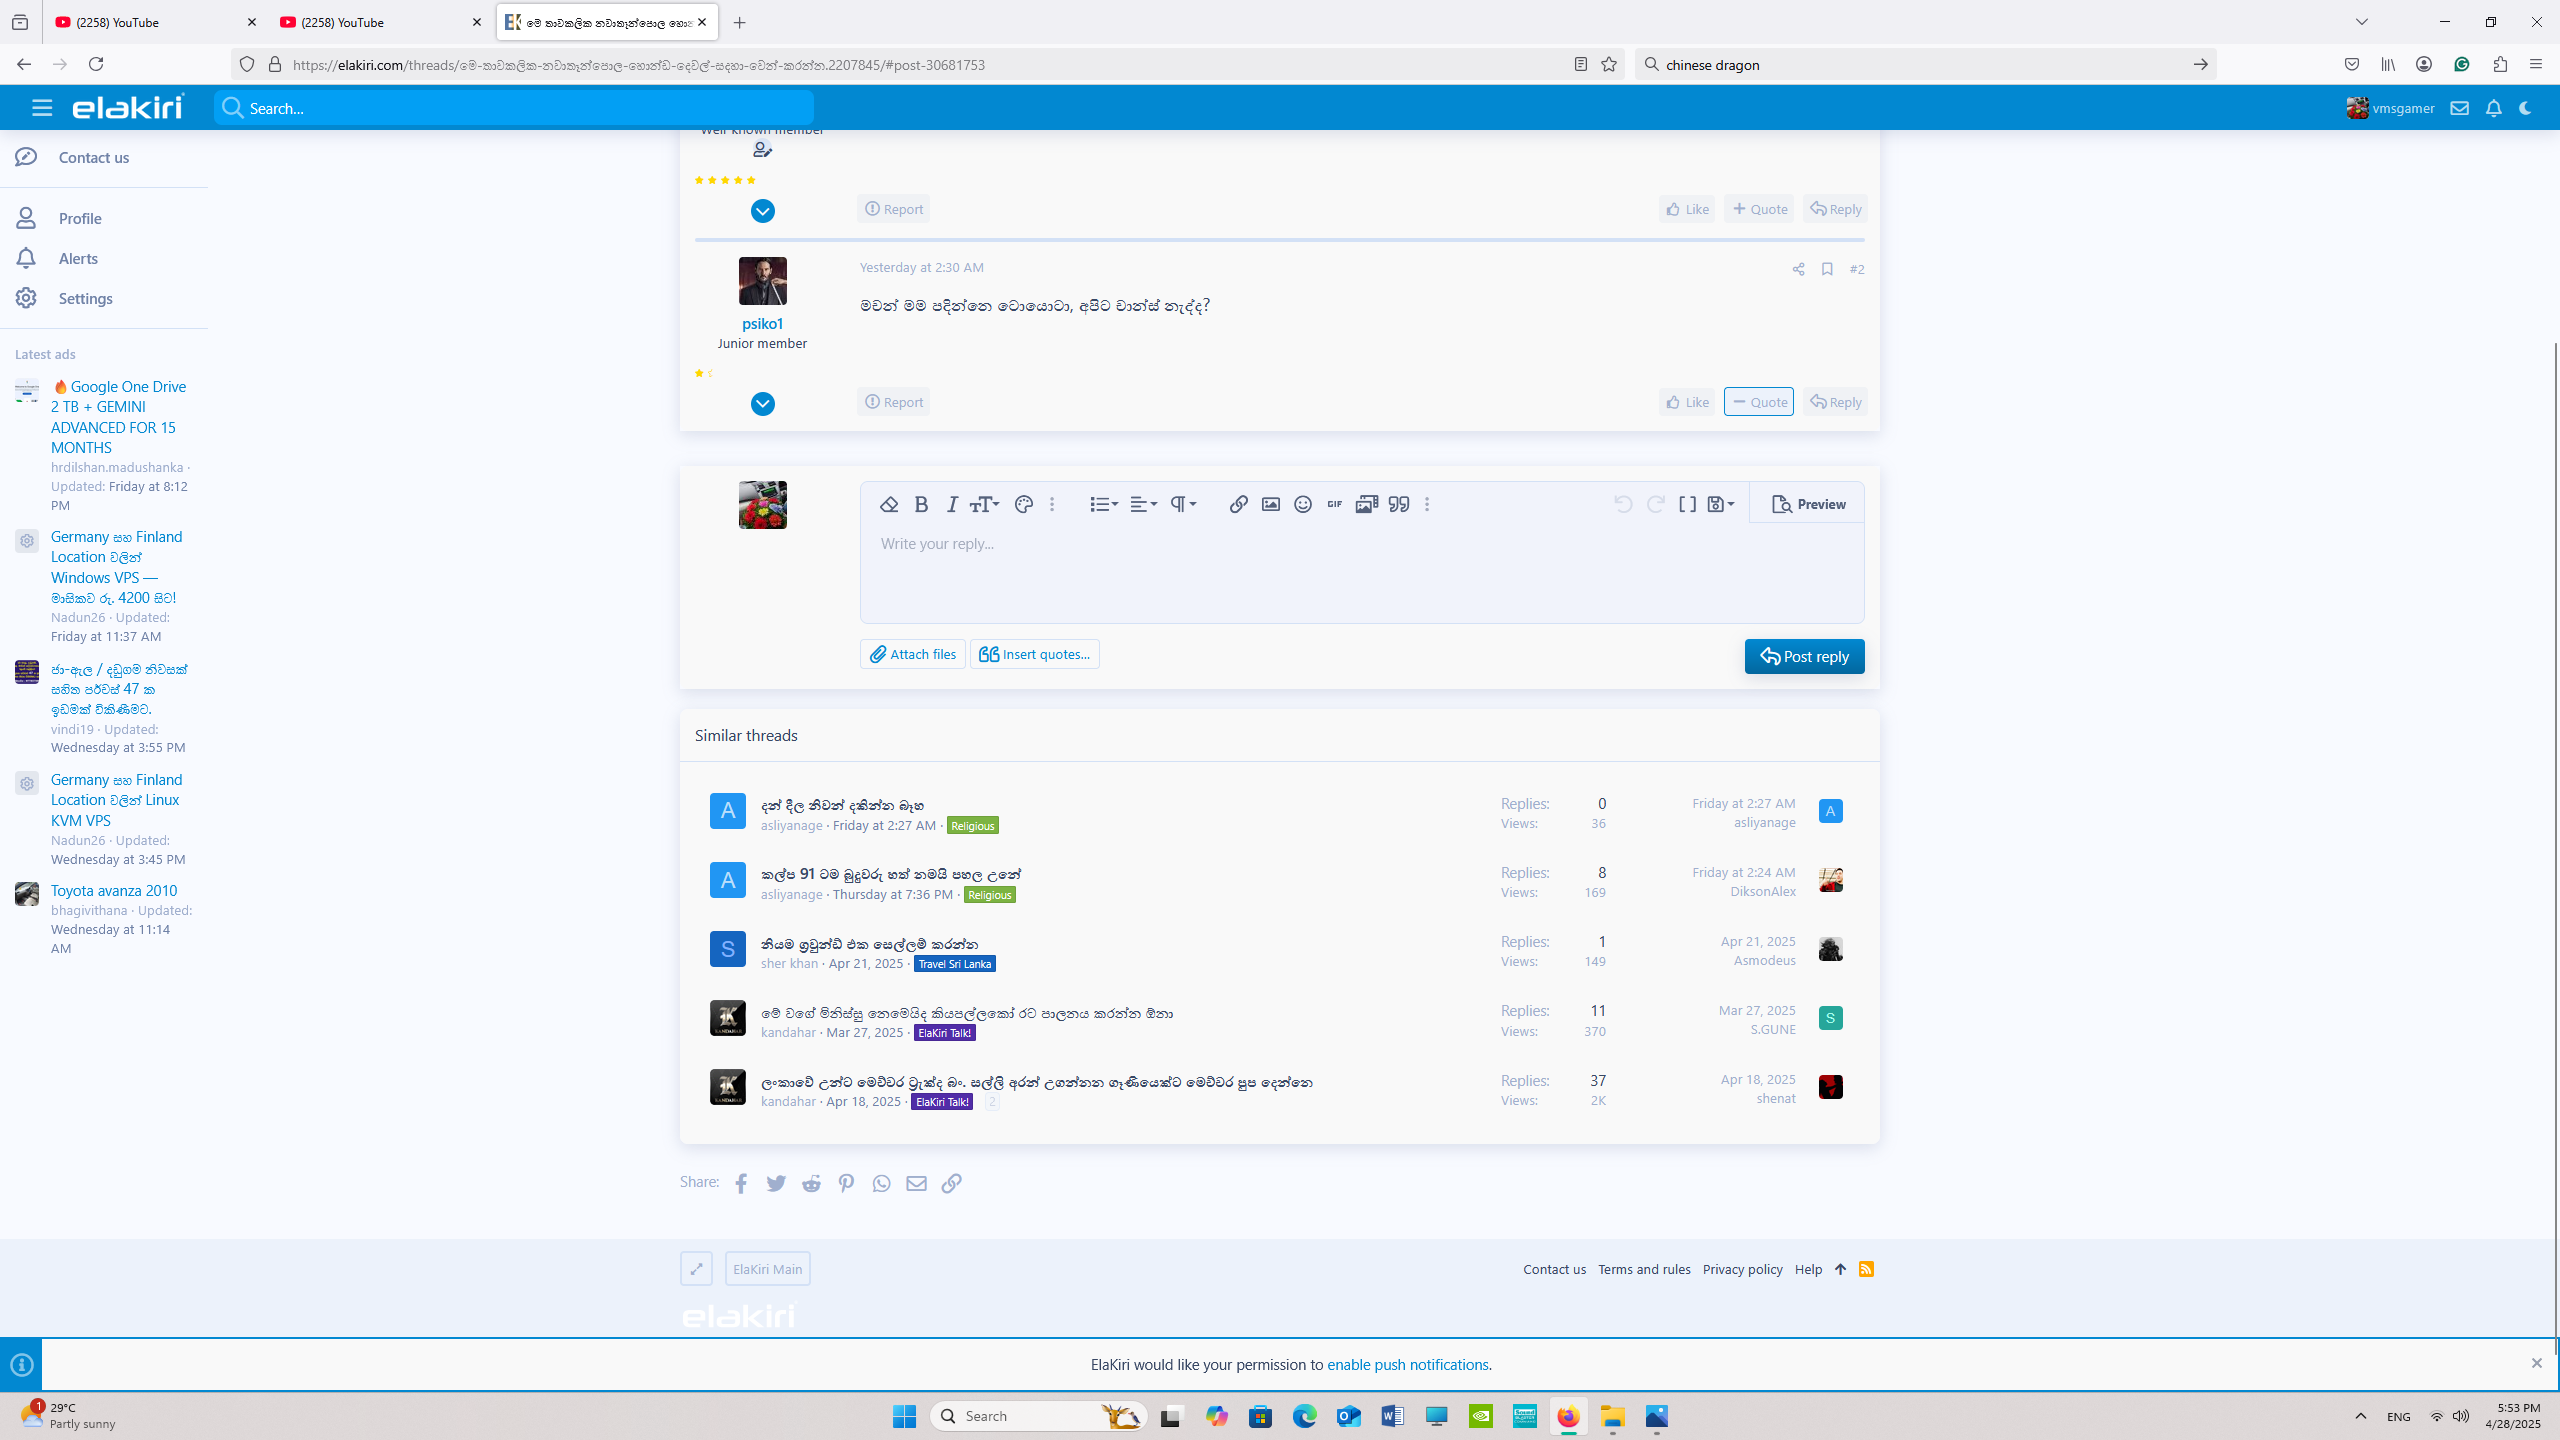Bookmark post #2
Viewport: 2560px width, 1440px height.
pos(1826,269)
